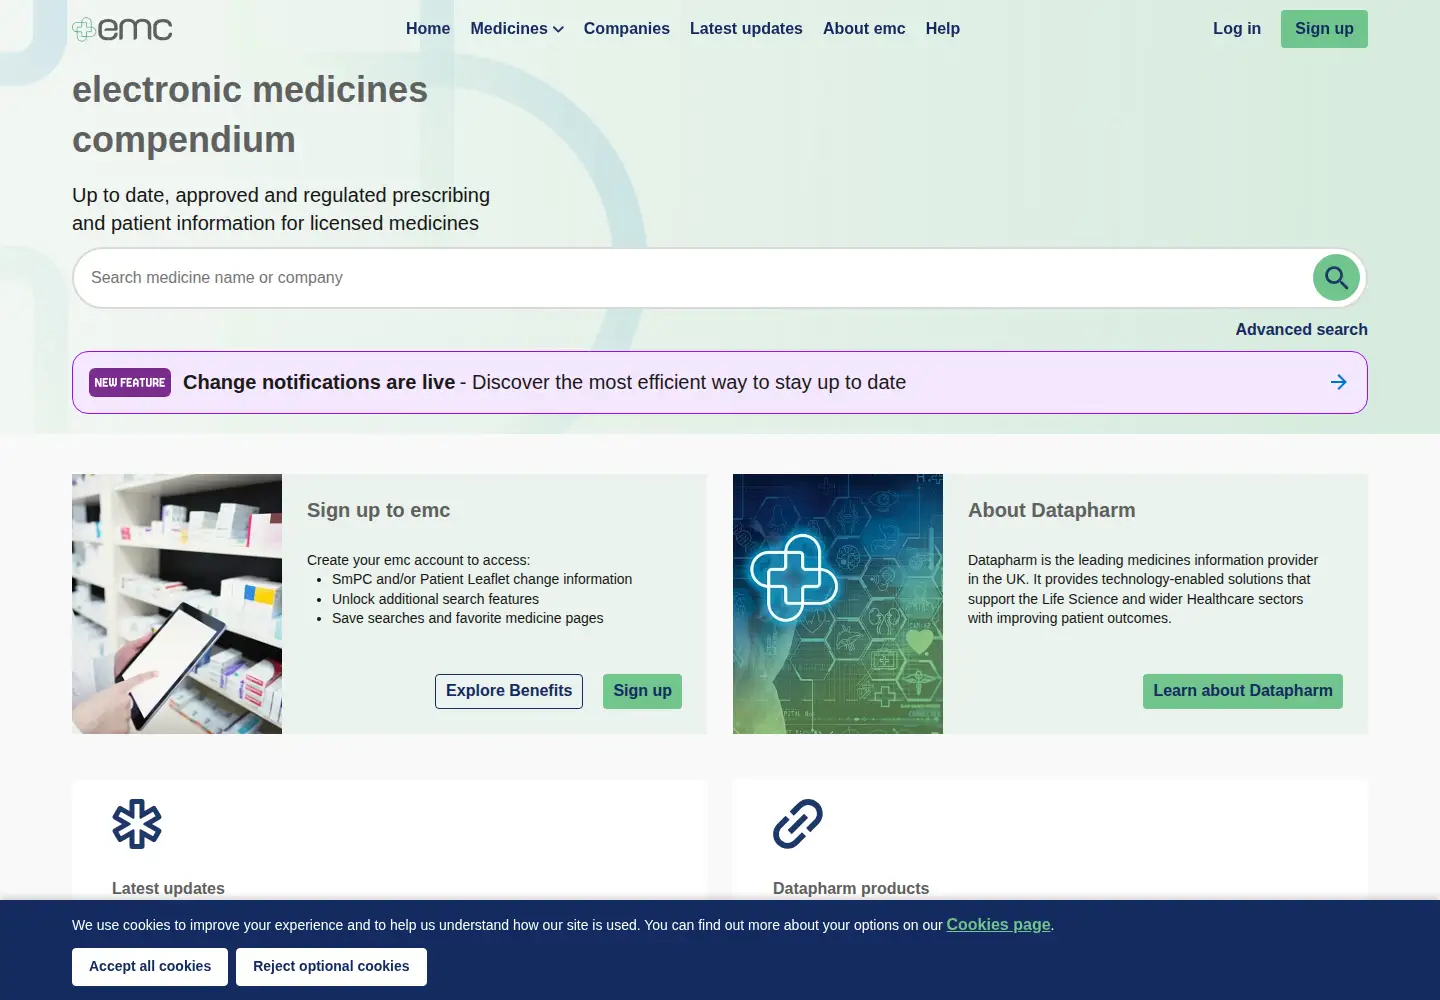Click the medical star Latest updates icon
The image size is (1440, 1000).
tap(137, 824)
